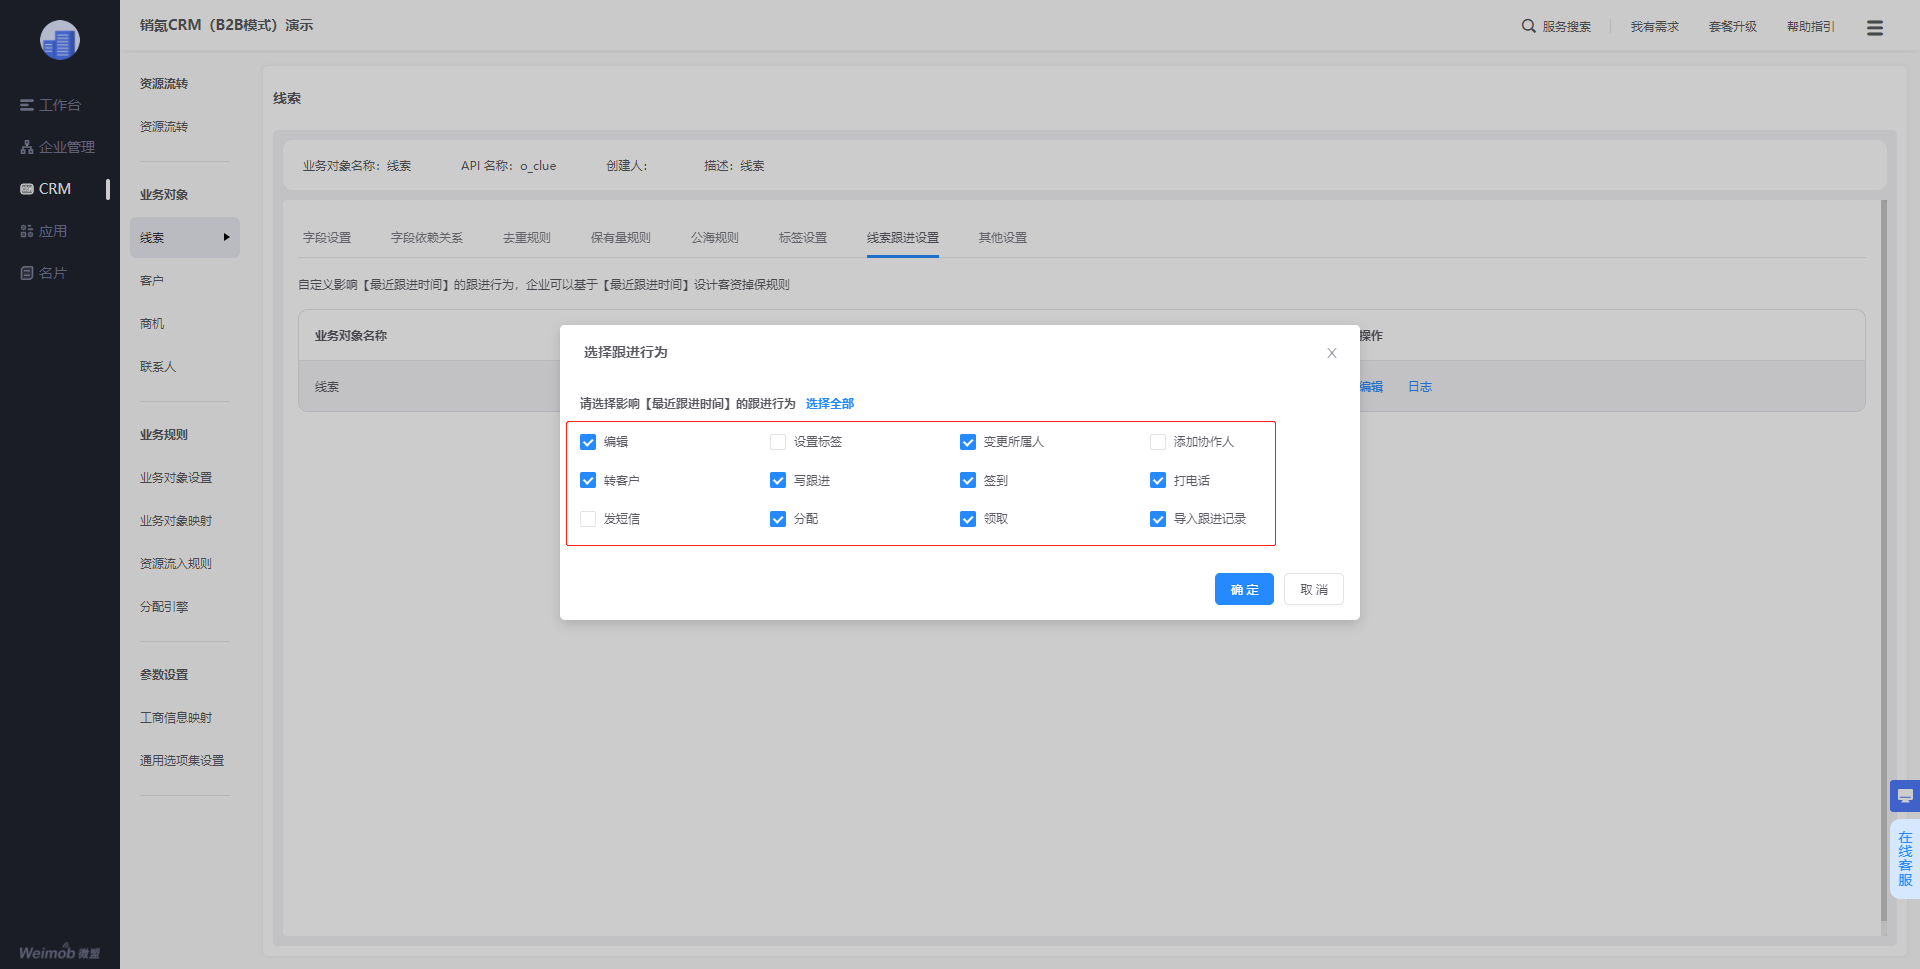1920x969 pixels.
Task: Open 通用选项集设置 menu item
Action: (182, 761)
